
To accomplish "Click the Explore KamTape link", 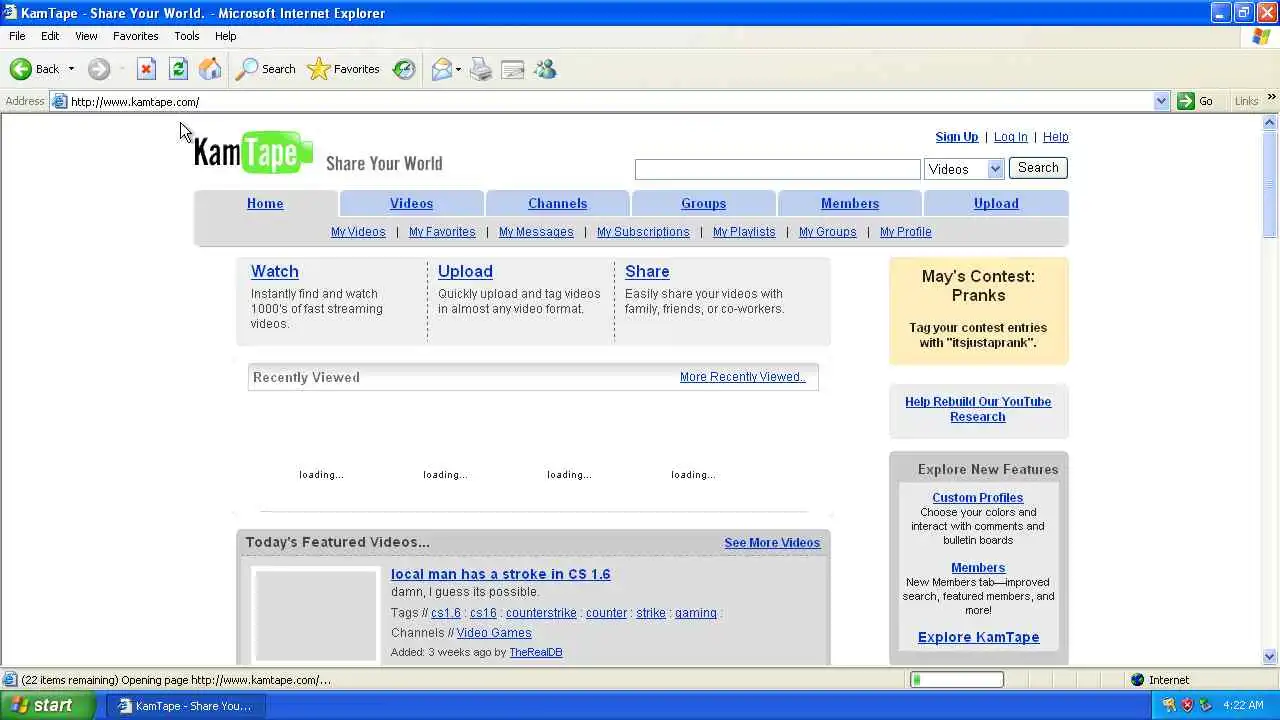I will (978, 637).
